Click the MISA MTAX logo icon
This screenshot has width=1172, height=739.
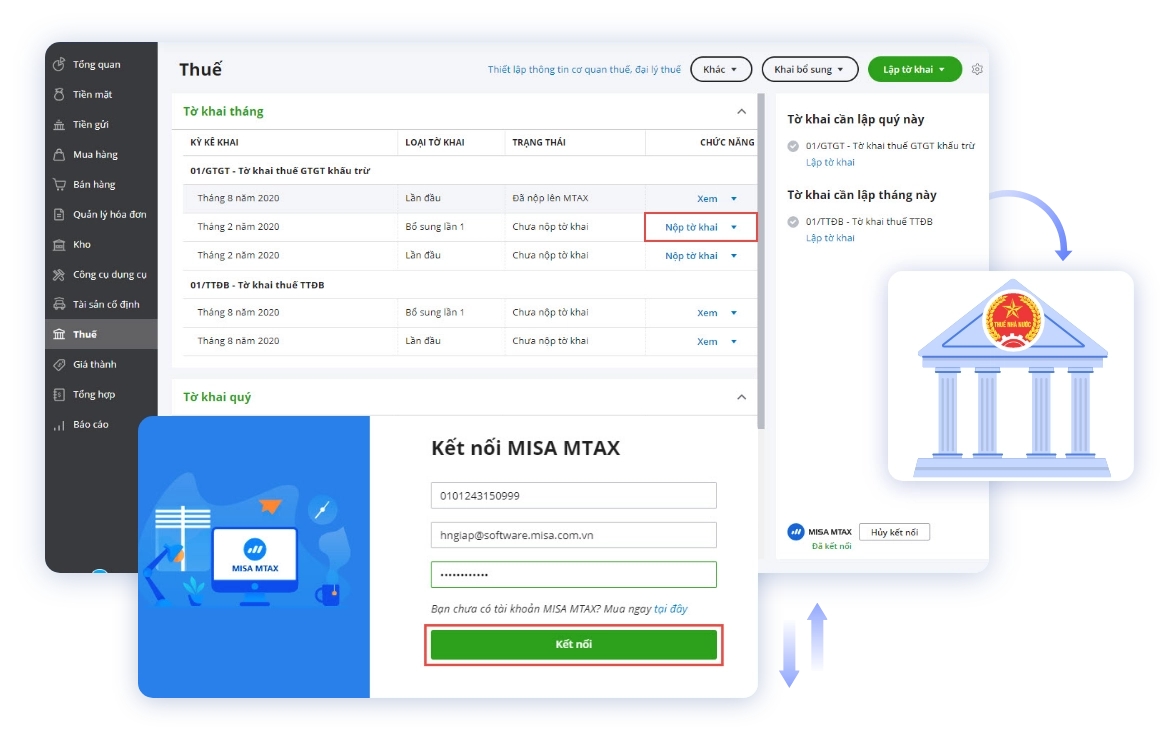click(x=796, y=532)
